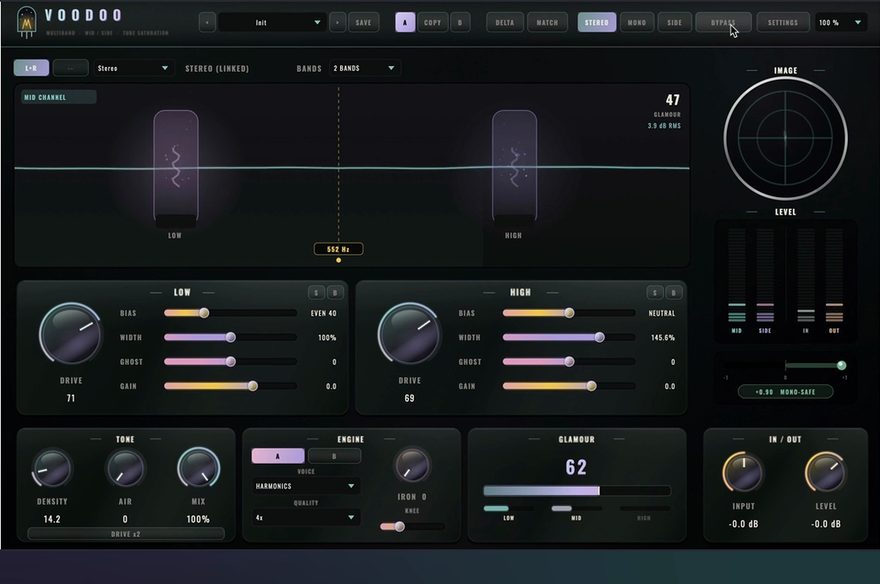Select Engine A
Image resolution: width=880 pixels, height=584 pixels.
278,456
